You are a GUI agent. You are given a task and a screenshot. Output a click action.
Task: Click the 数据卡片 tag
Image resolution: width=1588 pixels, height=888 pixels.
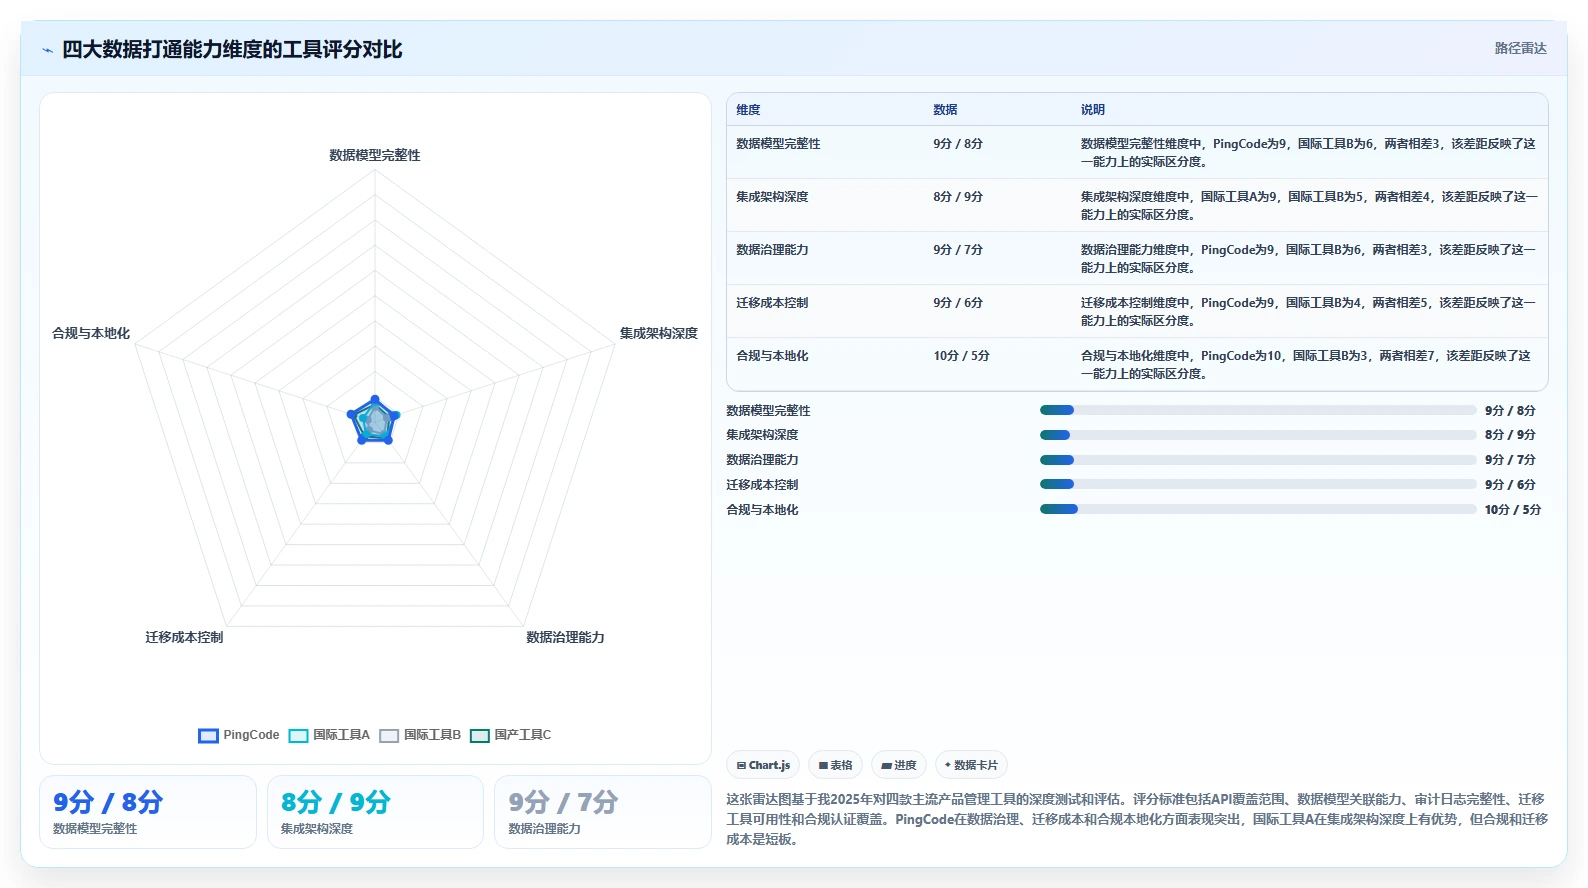(971, 765)
